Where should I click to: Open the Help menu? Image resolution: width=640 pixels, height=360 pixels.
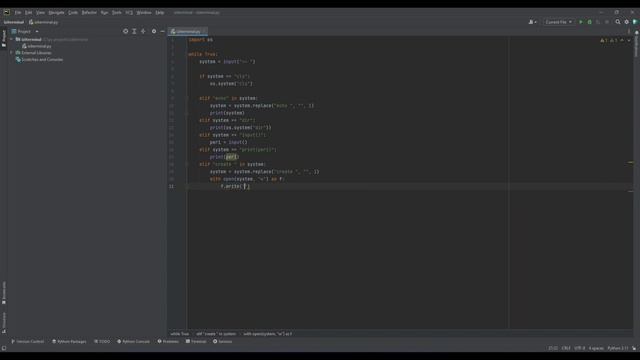160,13
